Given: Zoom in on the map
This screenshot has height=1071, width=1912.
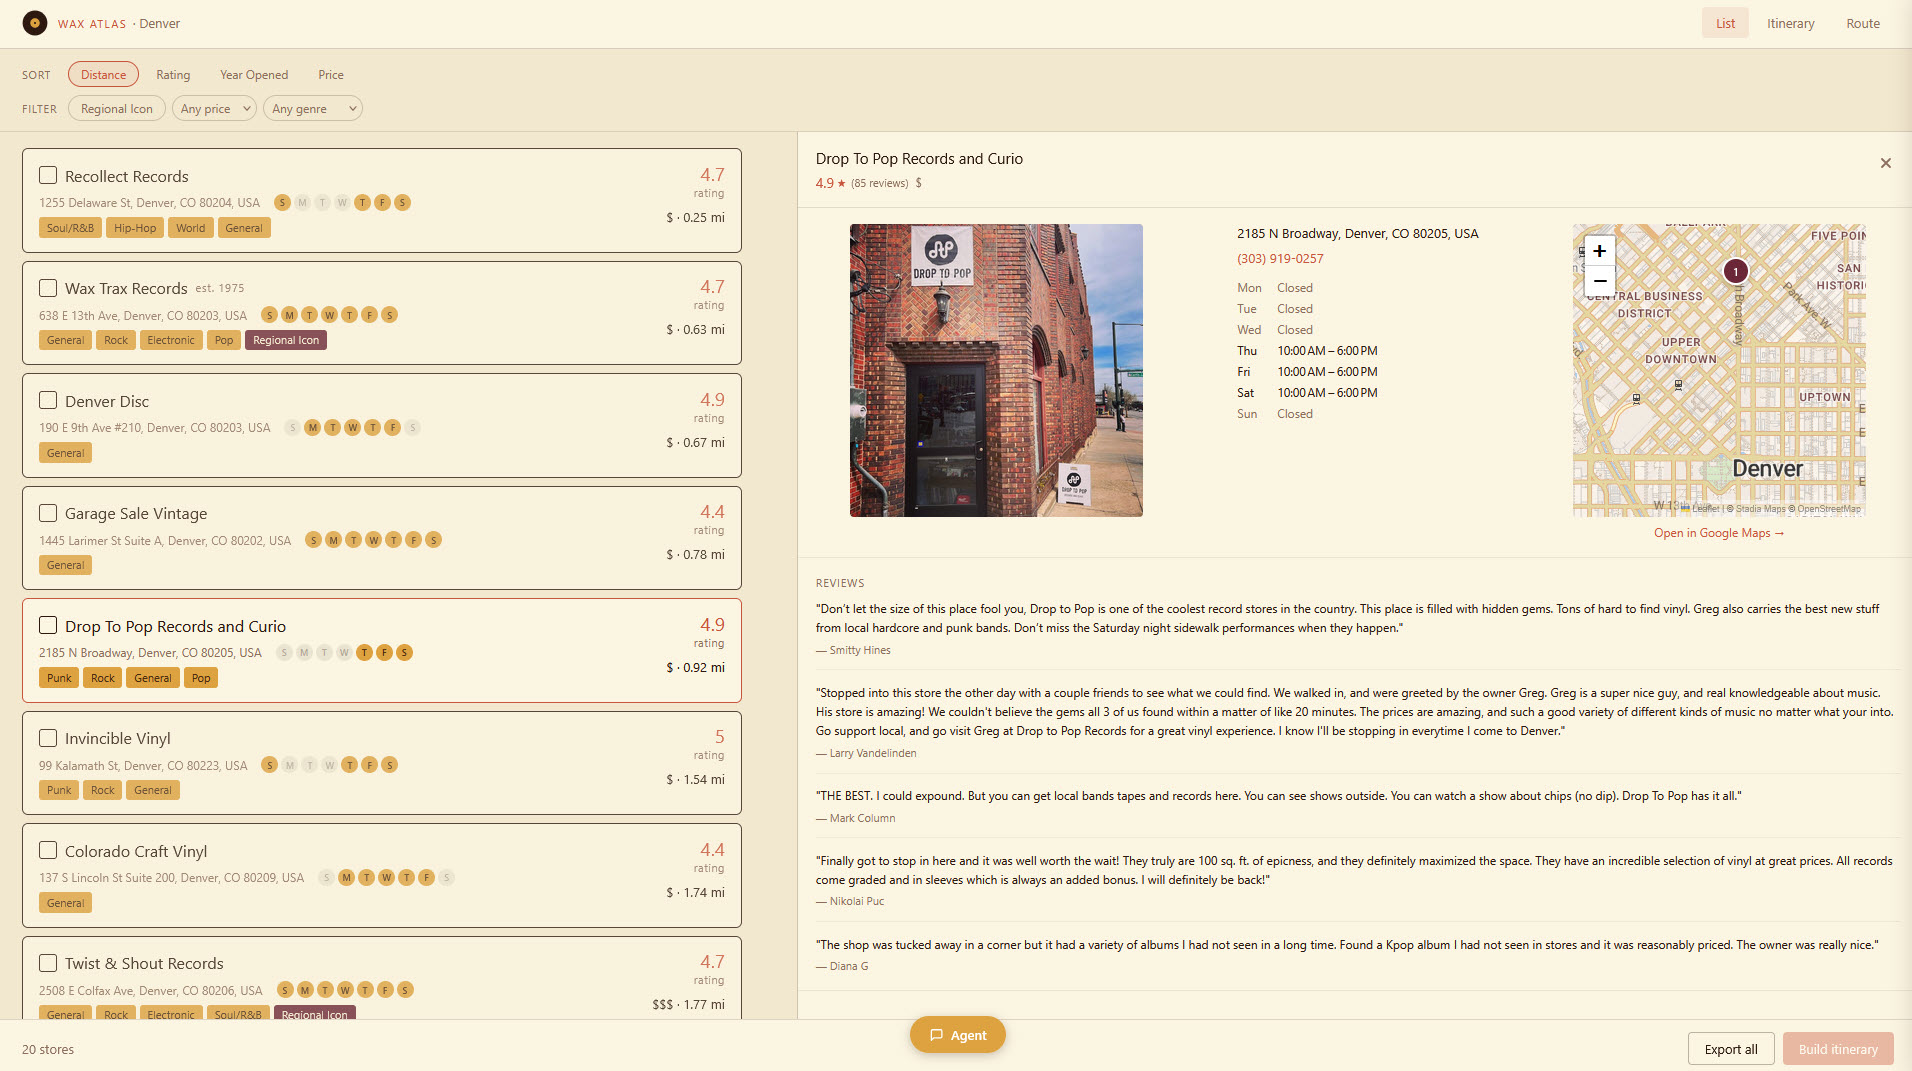Looking at the screenshot, I should 1599,251.
